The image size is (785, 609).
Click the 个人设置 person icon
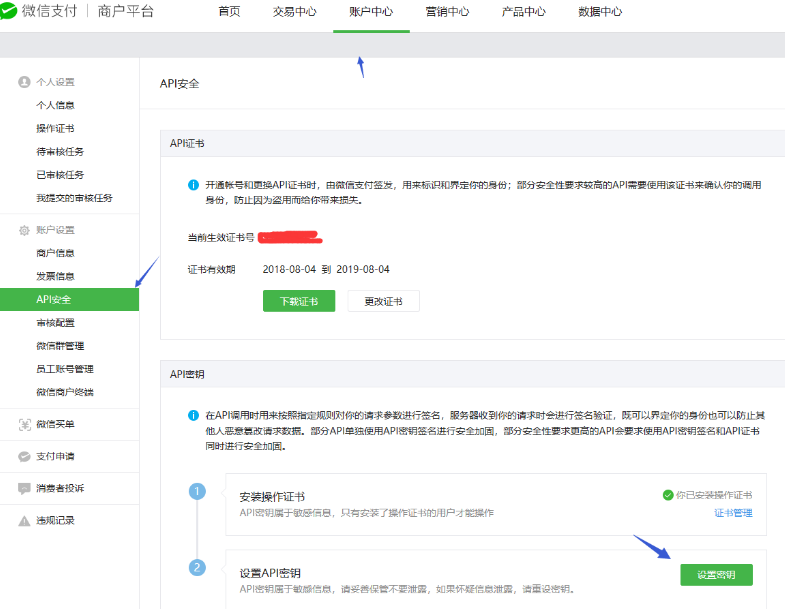24,82
